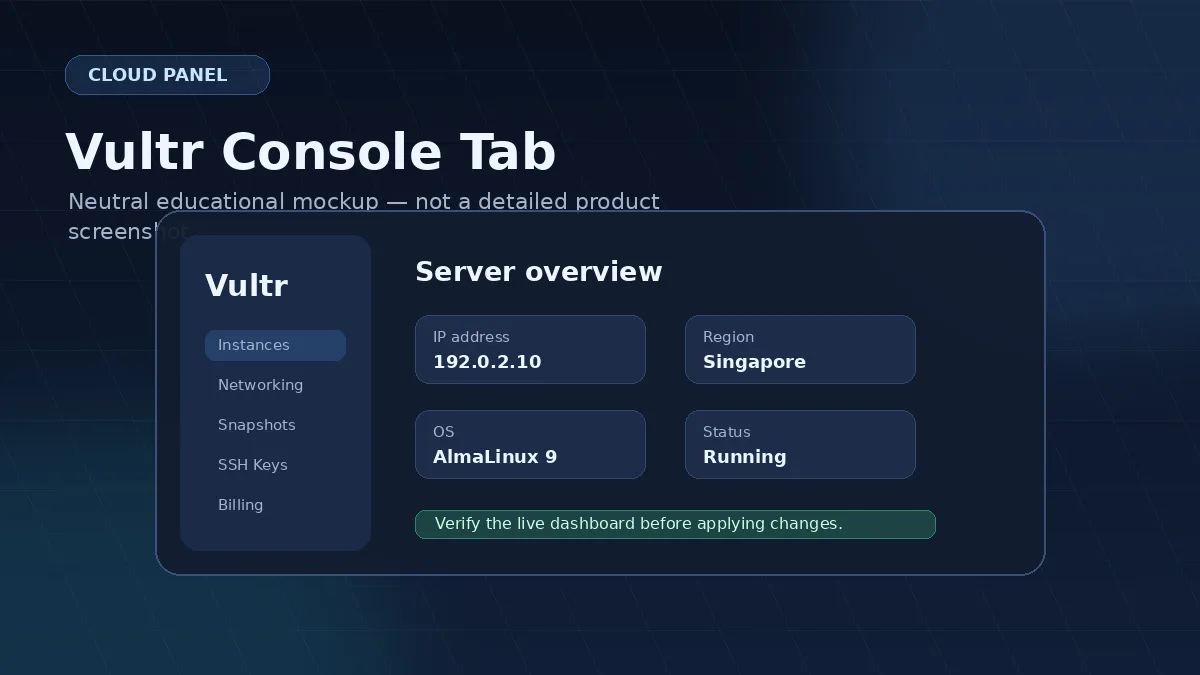This screenshot has height=675, width=1200.
Task: Click the Vultr Console Tab title
Action: (x=310, y=153)
